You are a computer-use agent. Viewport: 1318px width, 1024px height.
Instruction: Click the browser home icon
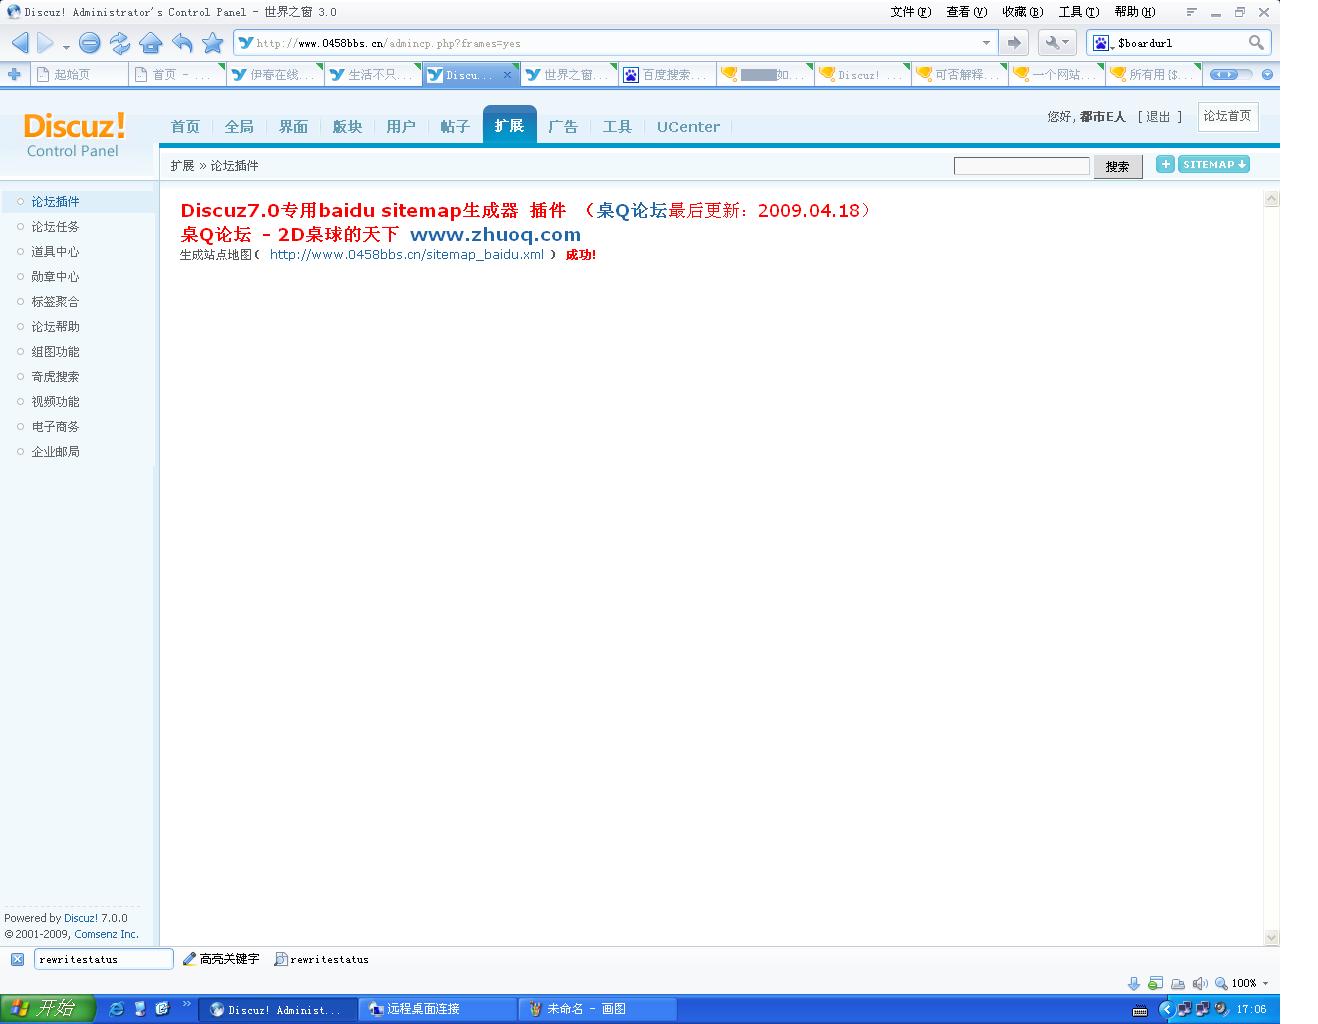pos(151,42)
